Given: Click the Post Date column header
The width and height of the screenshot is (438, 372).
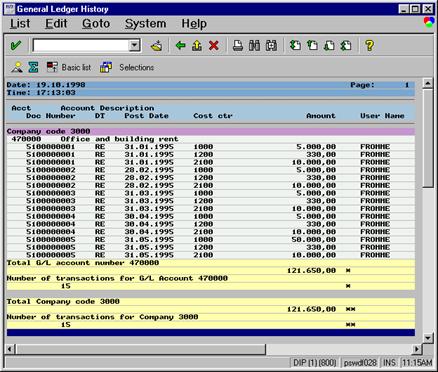Looking at the screenshot, I should tap(146, 116).
